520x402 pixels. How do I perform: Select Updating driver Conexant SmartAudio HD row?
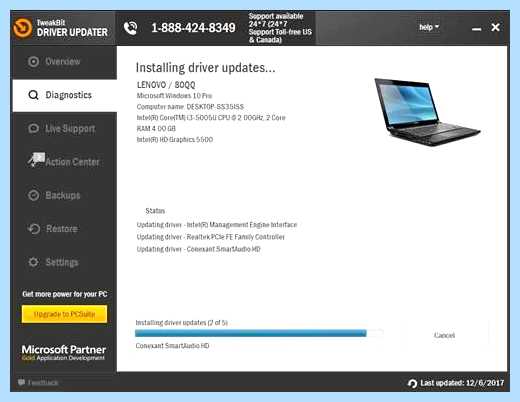coord(198,249)
